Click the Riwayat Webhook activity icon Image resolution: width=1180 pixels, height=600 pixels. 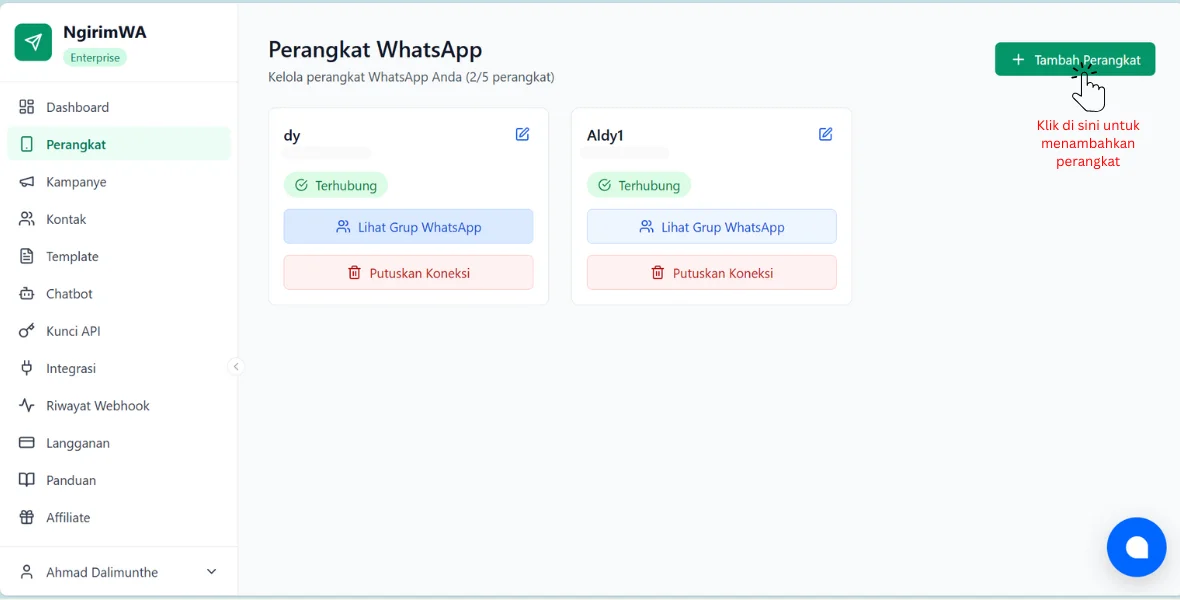(26, 405)
